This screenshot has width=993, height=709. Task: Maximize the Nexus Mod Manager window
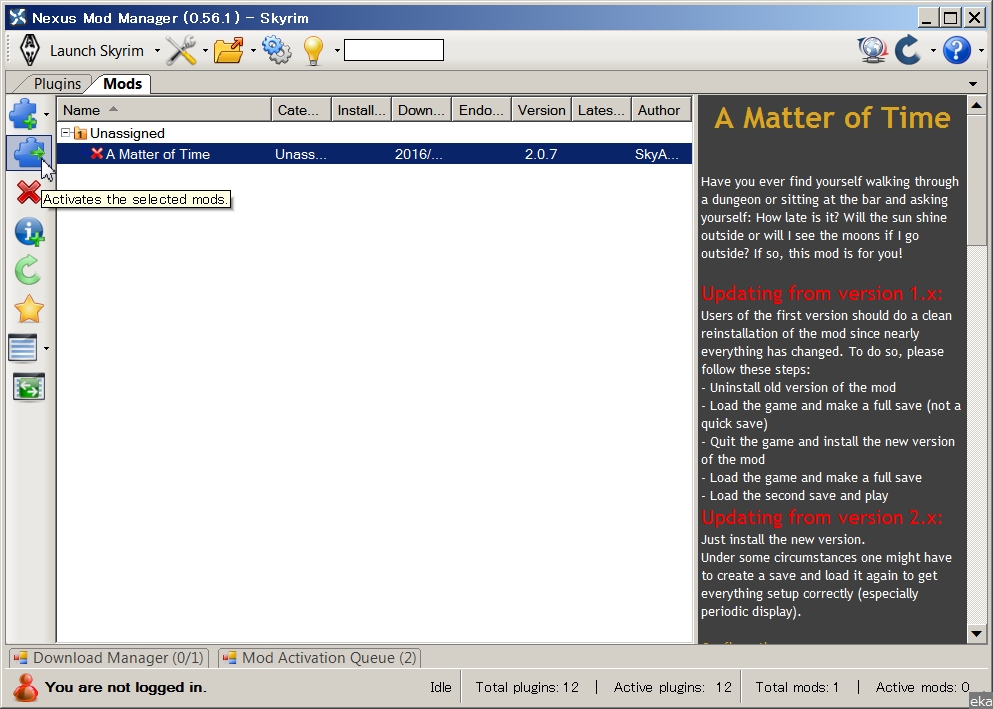coord(951,18)
